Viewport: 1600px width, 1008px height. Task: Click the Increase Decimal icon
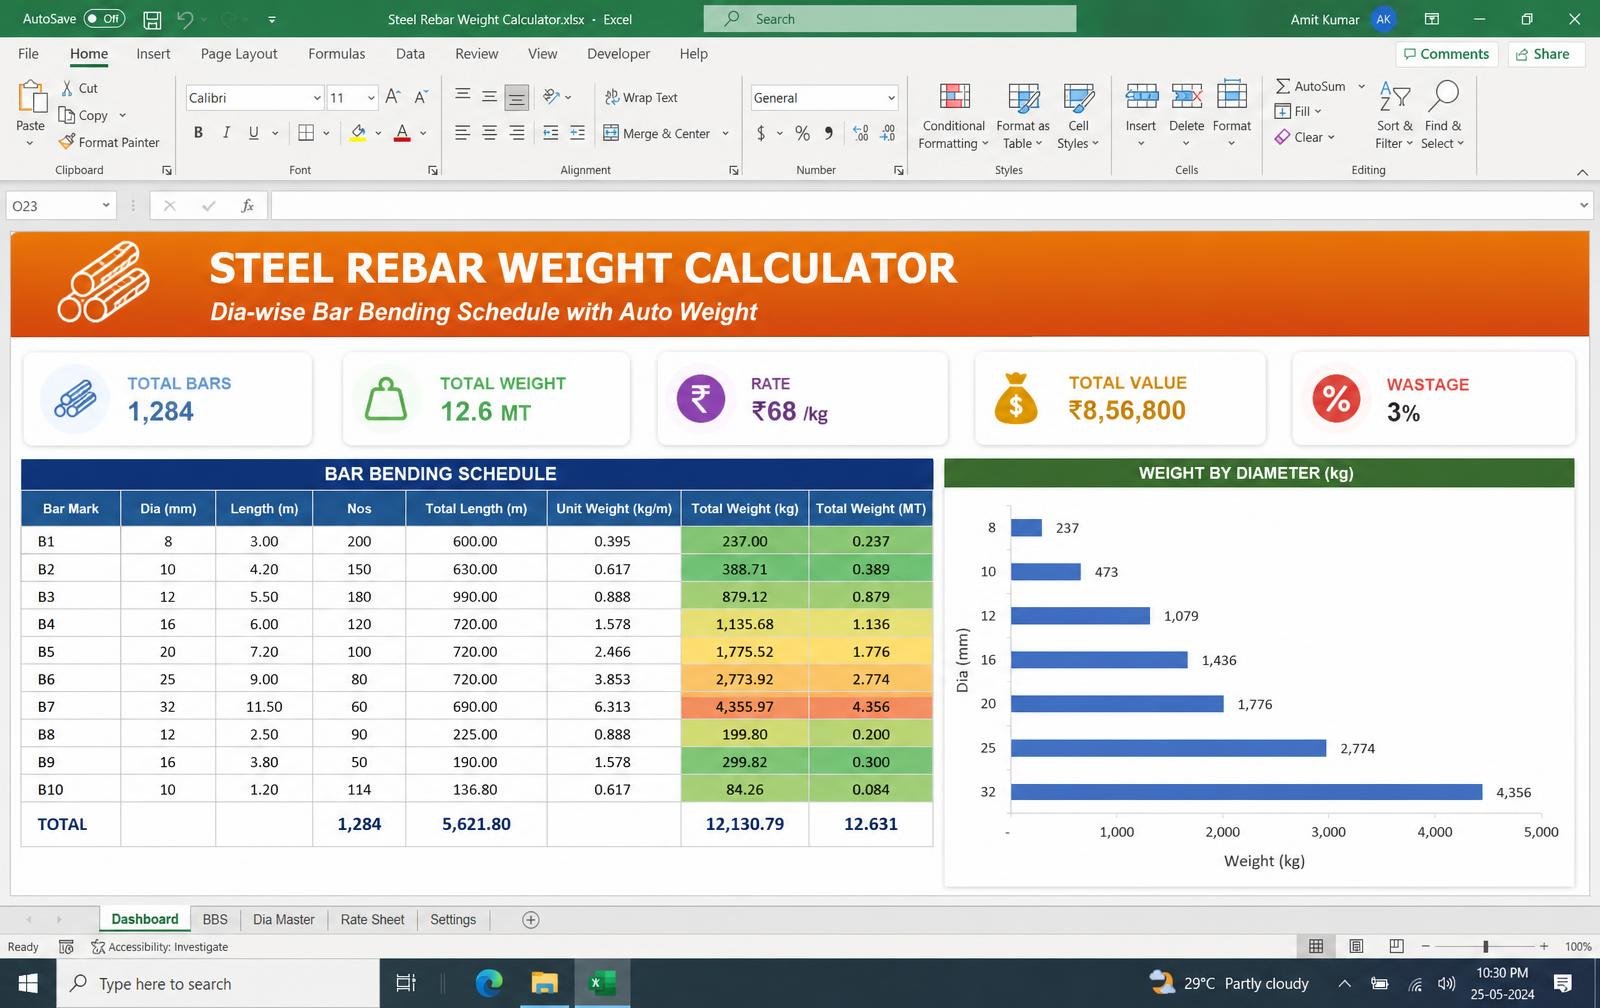click(860, 133)
